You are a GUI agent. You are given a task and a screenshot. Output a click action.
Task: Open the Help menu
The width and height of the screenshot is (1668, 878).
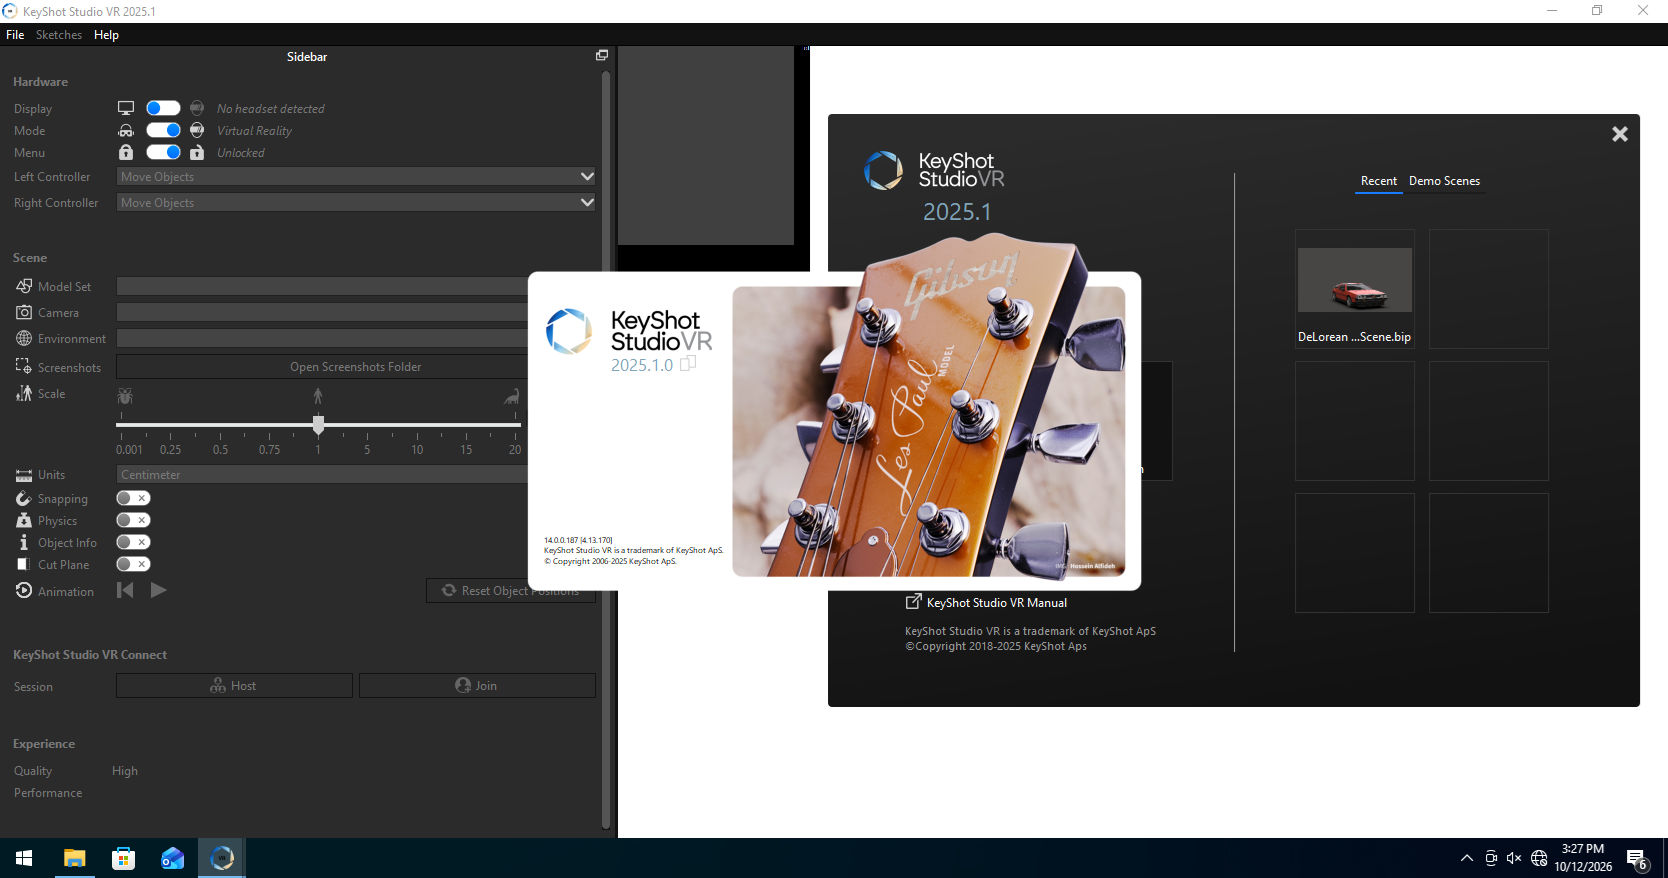click(106, 34)
